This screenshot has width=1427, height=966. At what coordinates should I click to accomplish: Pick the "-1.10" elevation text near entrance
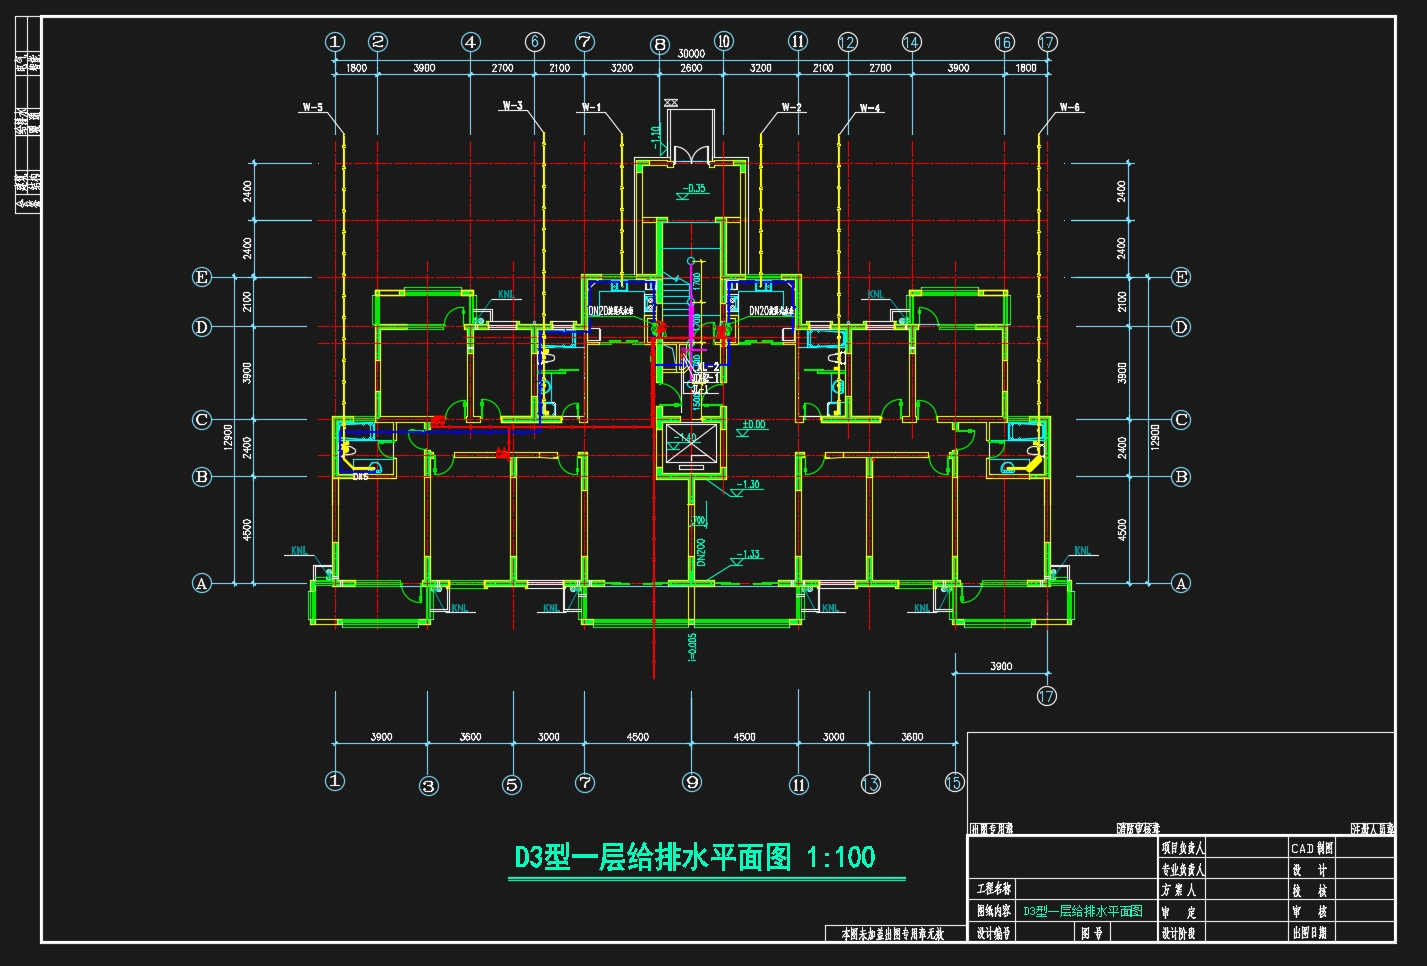(x=656, y=137)
